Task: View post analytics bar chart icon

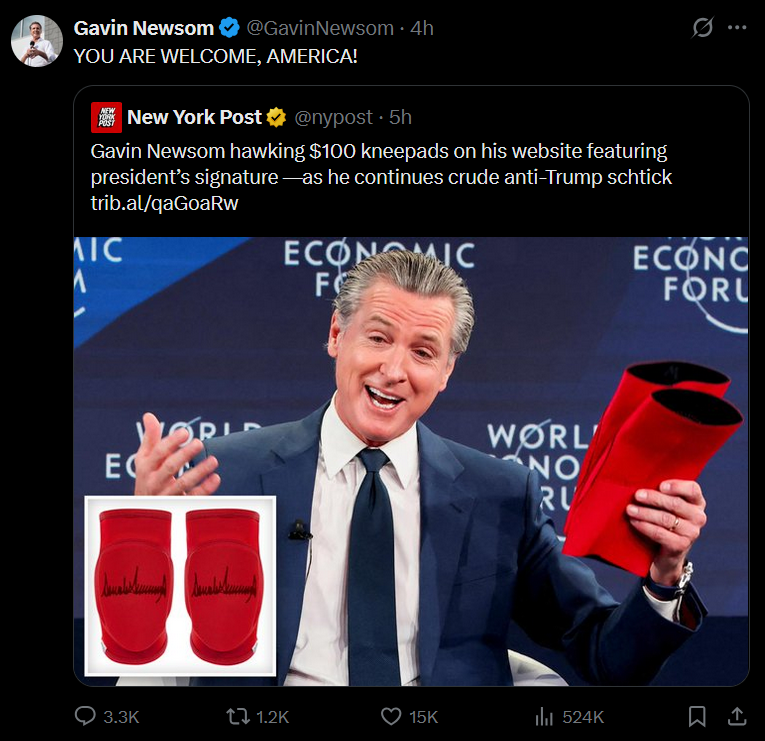Action: (x=544, y=717)
